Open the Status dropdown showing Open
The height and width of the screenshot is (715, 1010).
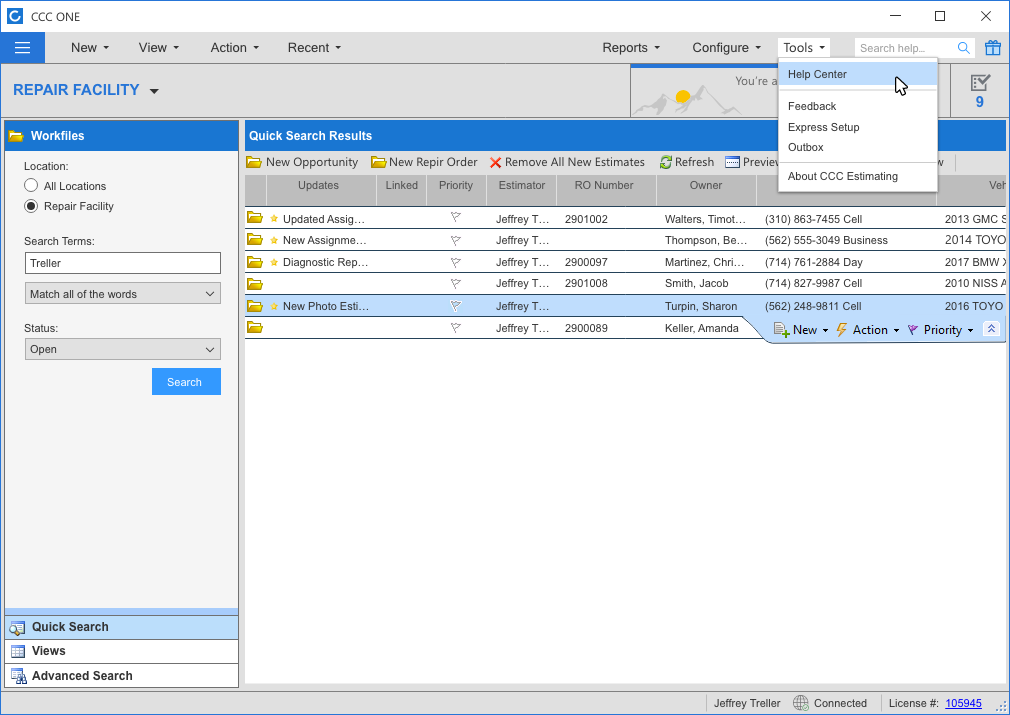coord(122,349)
